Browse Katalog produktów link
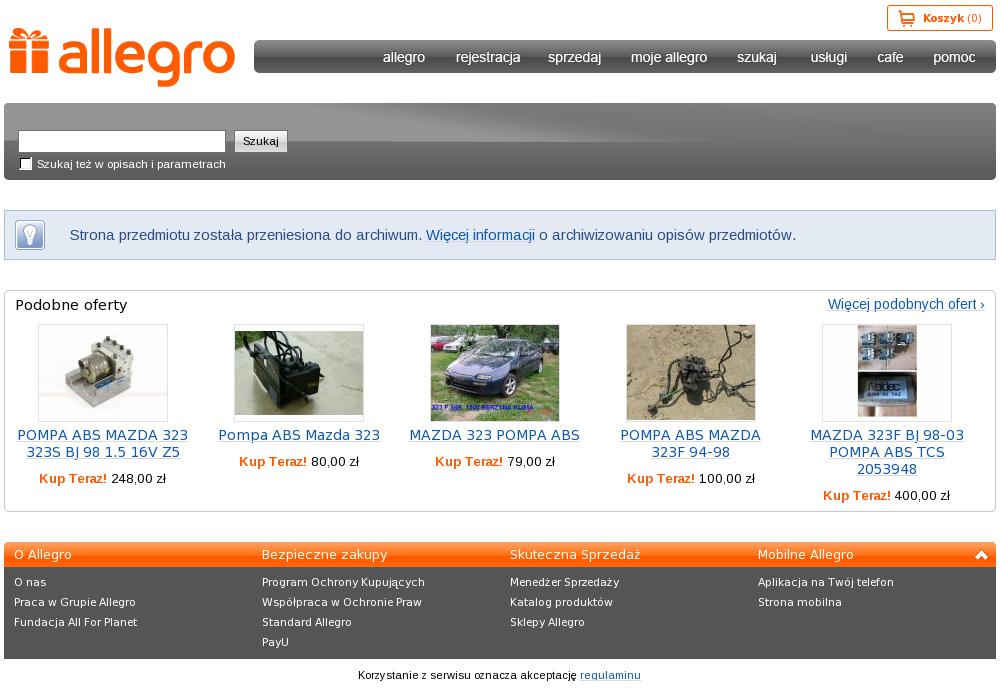This screenshot has height=695, width=1000. coord(561,602)
